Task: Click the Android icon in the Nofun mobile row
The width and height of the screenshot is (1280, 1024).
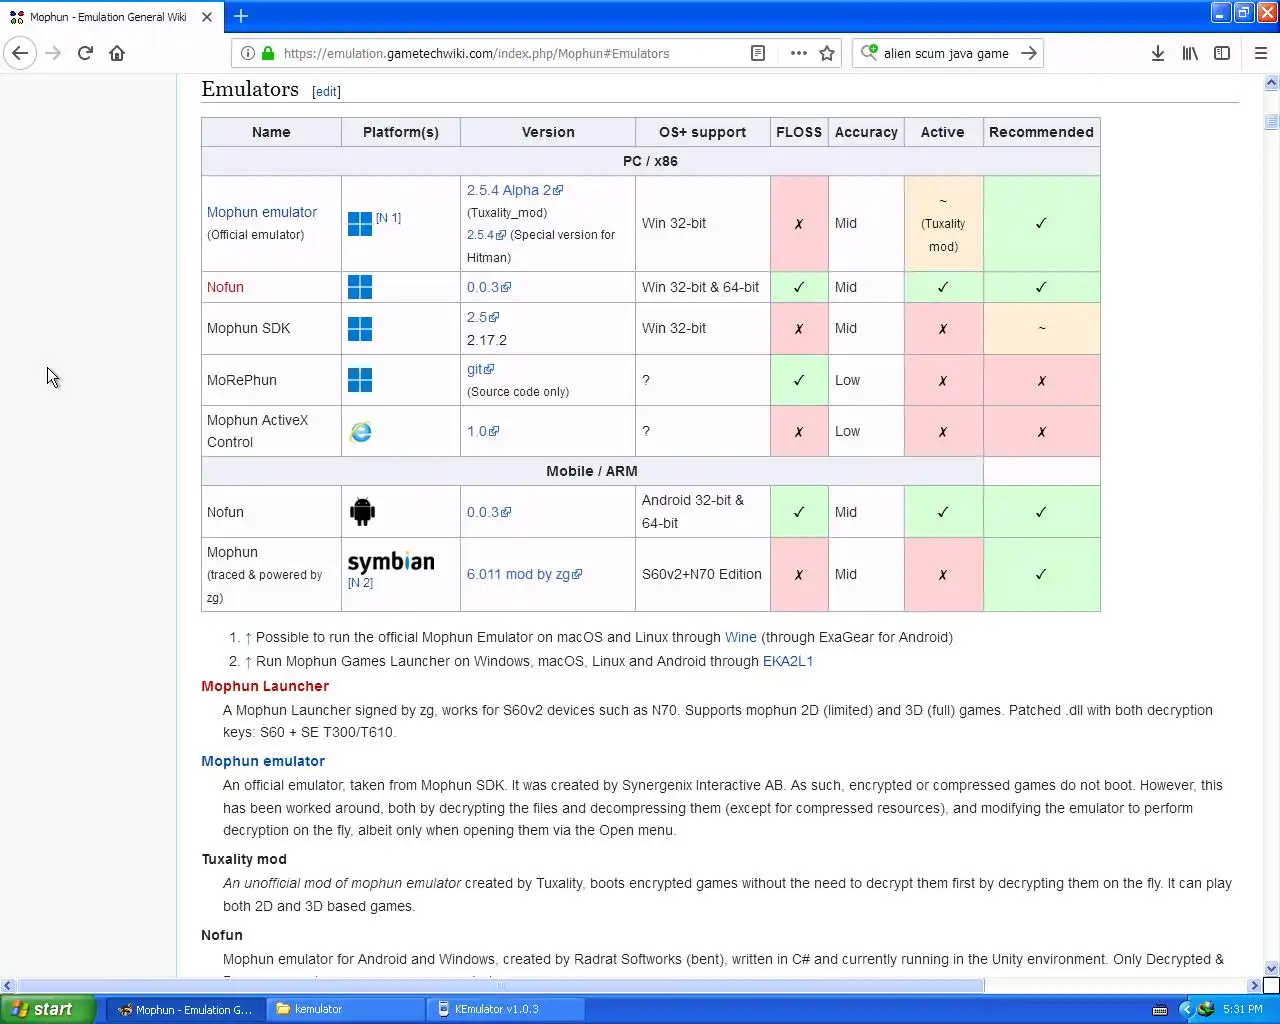Action: (x=362, y=512)
